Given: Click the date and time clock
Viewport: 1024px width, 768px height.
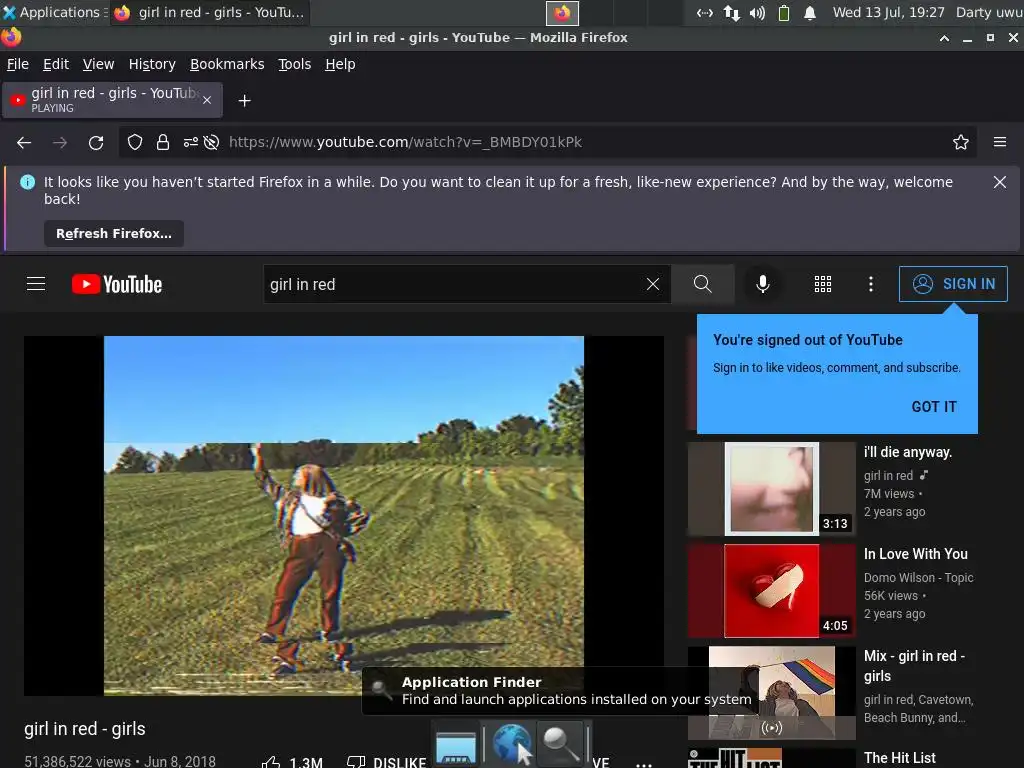Looking at the screenshot, I should coord(888,12).
